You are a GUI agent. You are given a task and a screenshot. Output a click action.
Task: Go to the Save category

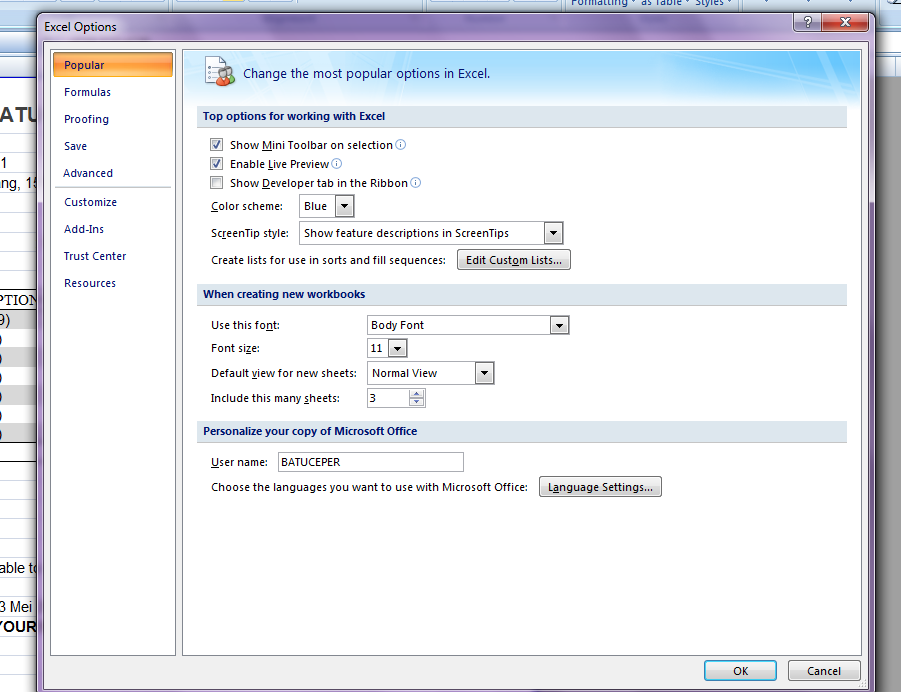click(75, 146)
